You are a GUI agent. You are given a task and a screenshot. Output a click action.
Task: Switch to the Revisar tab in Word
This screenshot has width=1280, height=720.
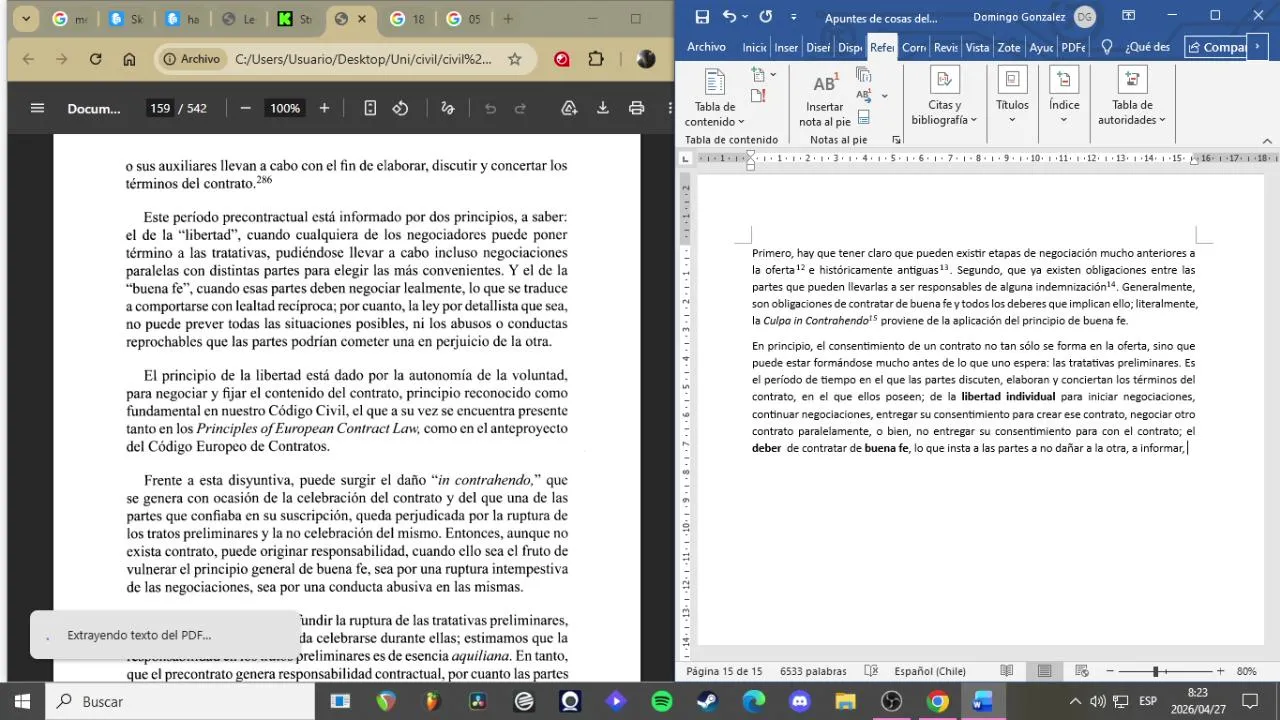coord(946,47)
